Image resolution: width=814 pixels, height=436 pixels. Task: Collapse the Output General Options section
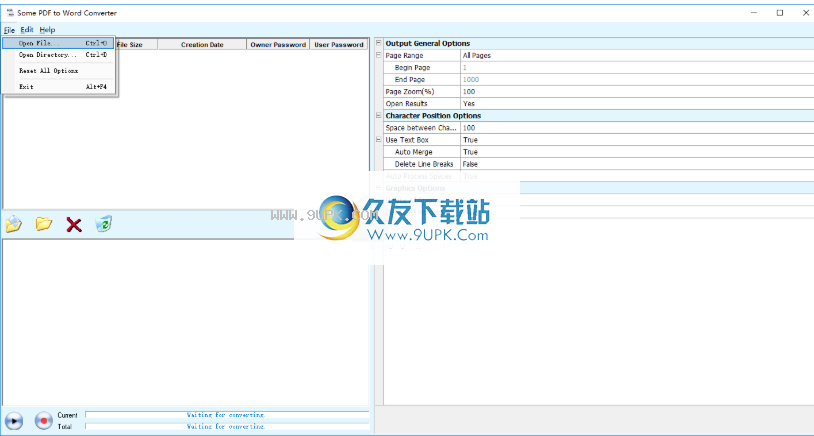click(x=378, y=43)
